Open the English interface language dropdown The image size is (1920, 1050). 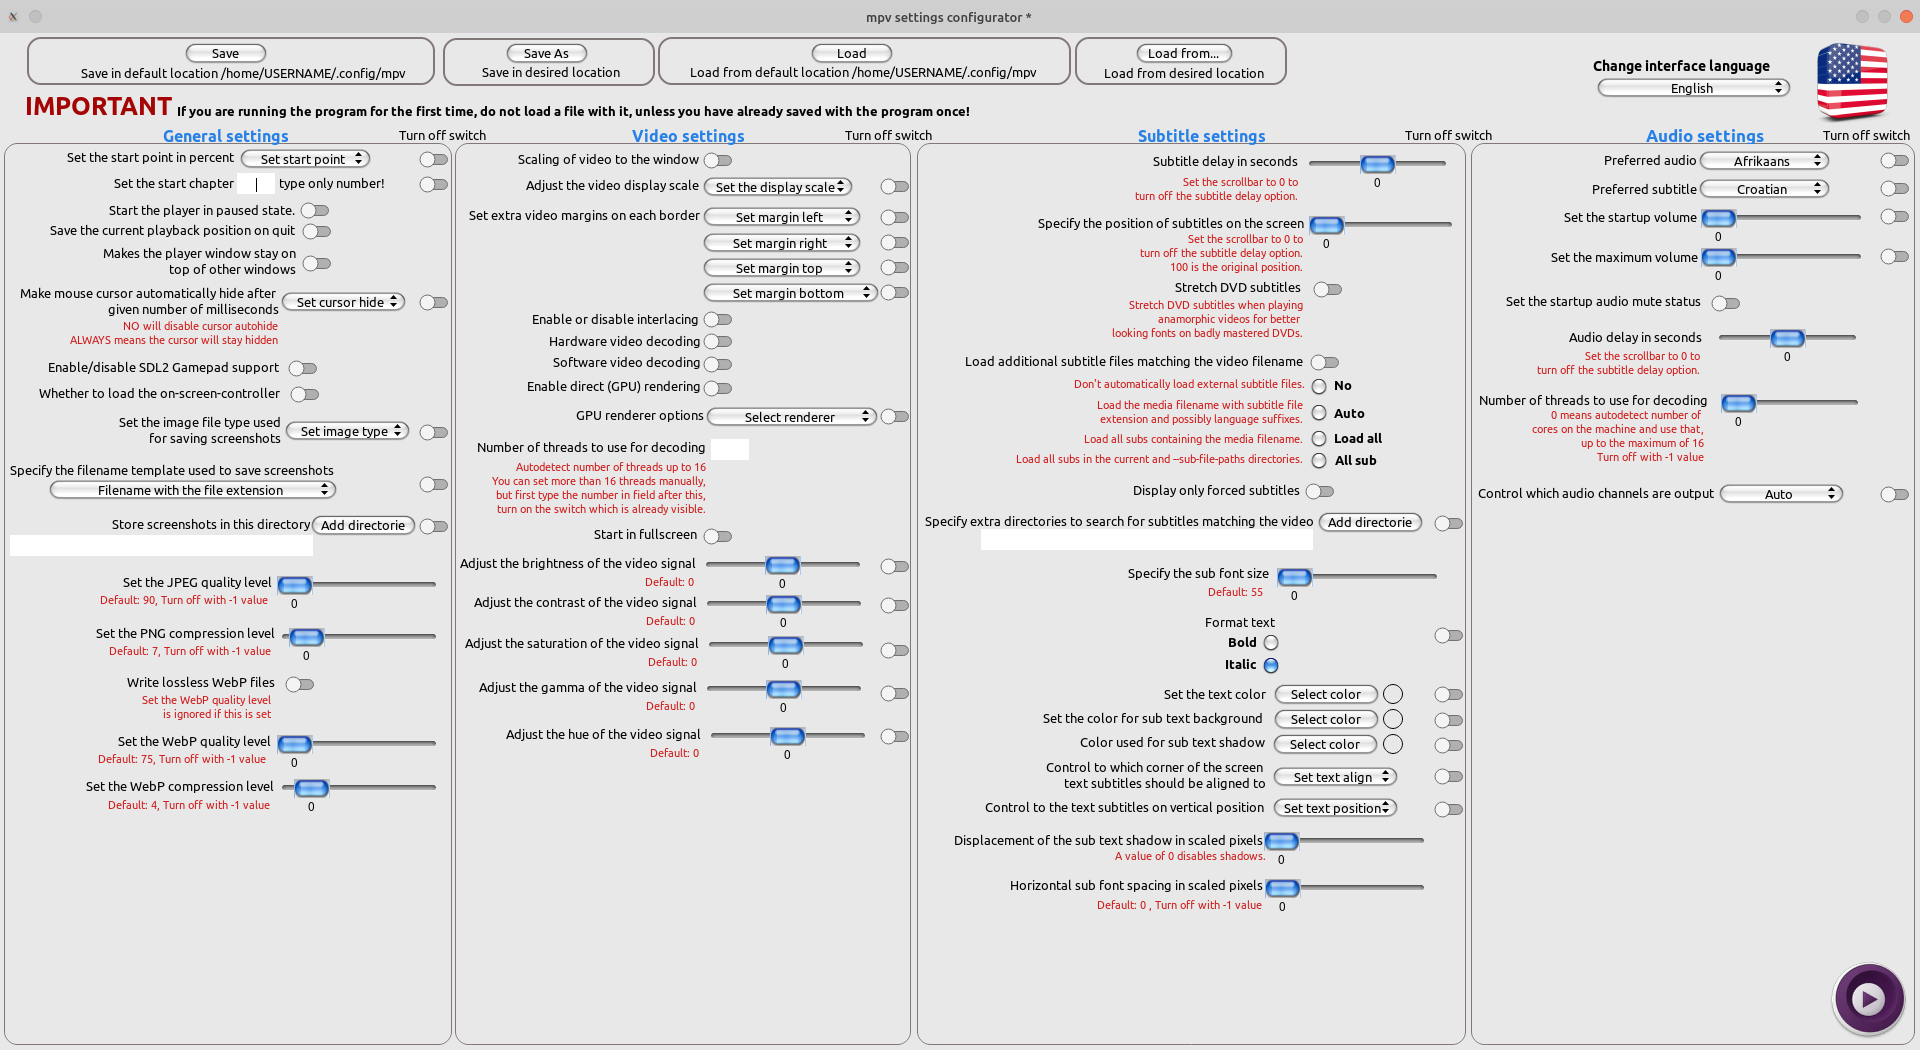[x=1693, y=88]
